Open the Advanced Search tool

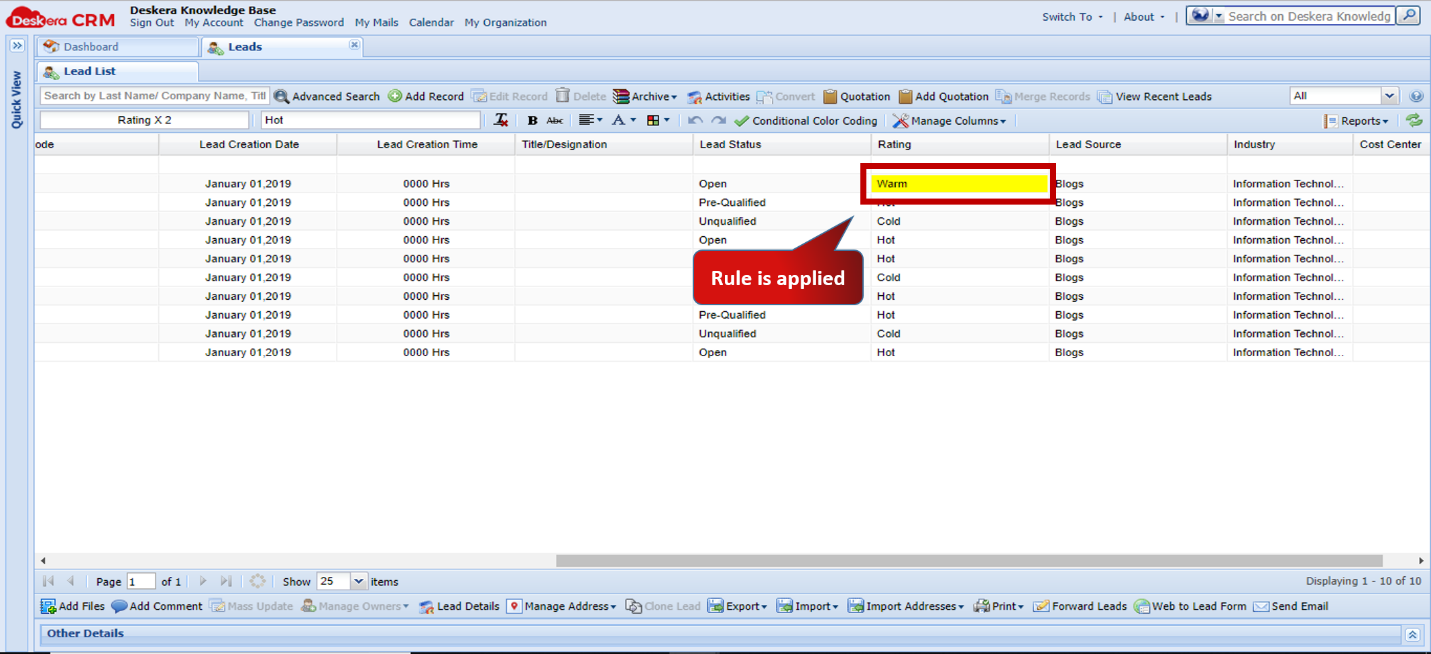pos(327,96)
